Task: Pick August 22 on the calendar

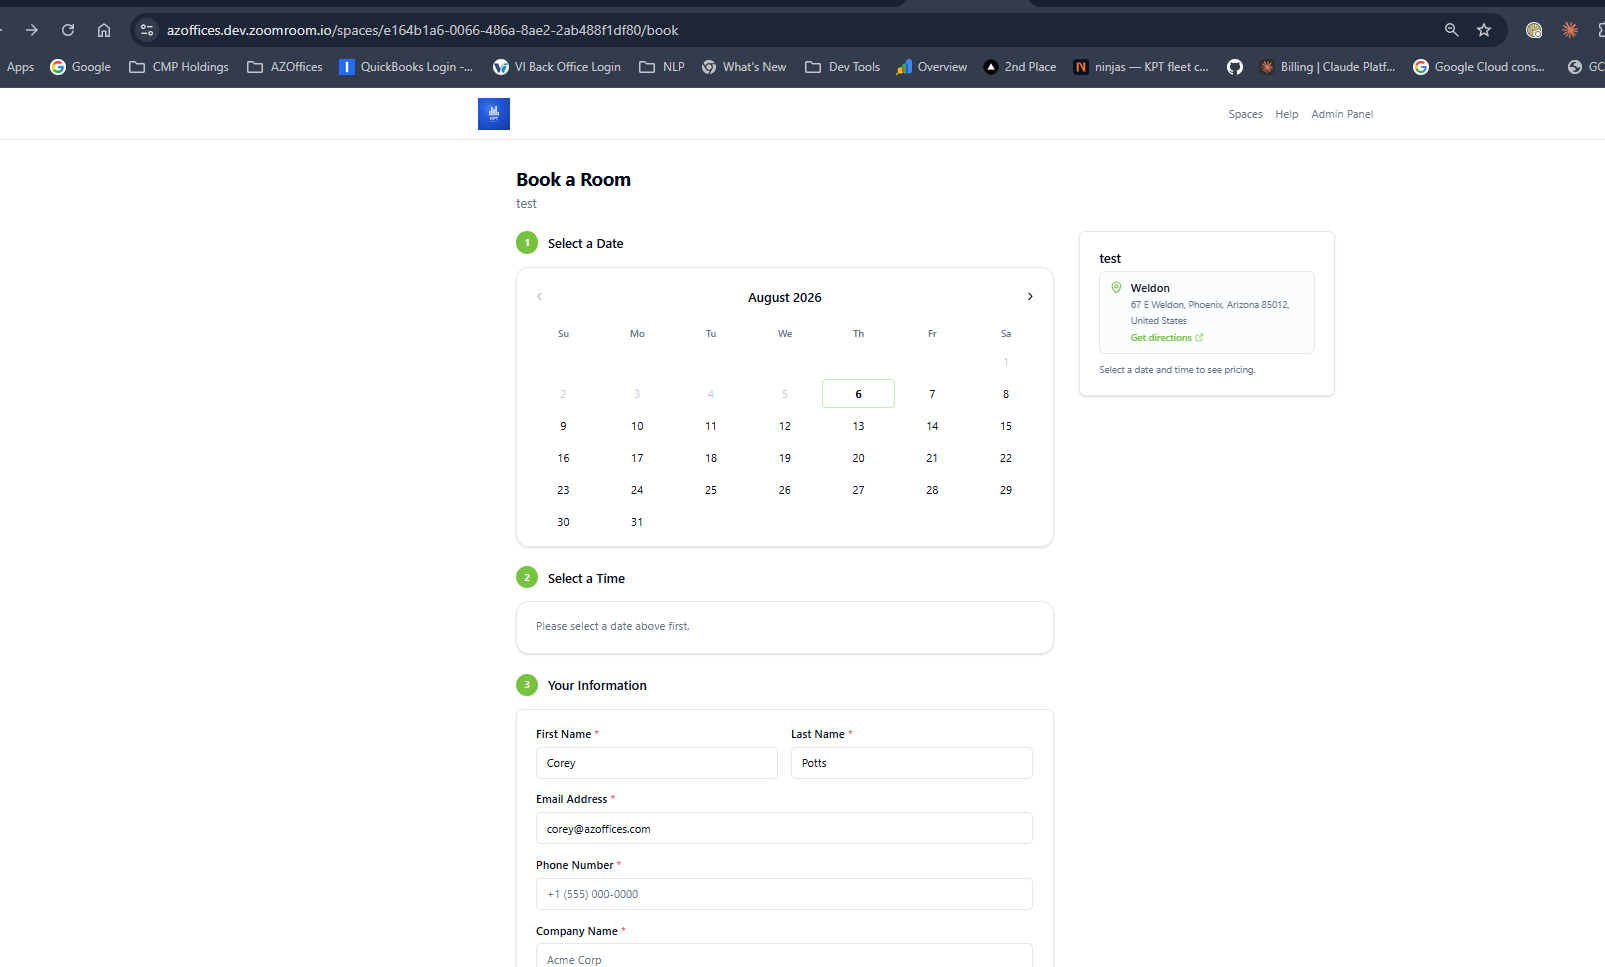Action: point(1006,458)
